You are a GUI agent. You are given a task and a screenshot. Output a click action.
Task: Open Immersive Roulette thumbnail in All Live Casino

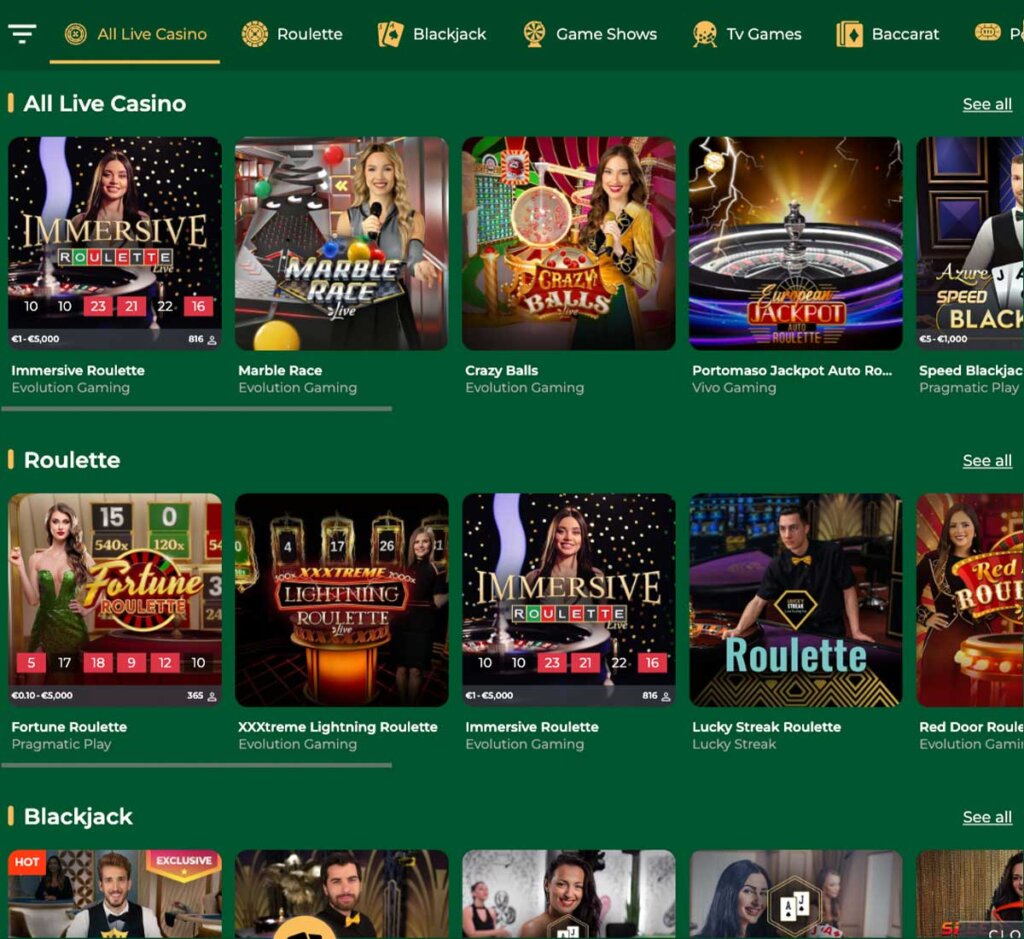(x=115, y=243)
